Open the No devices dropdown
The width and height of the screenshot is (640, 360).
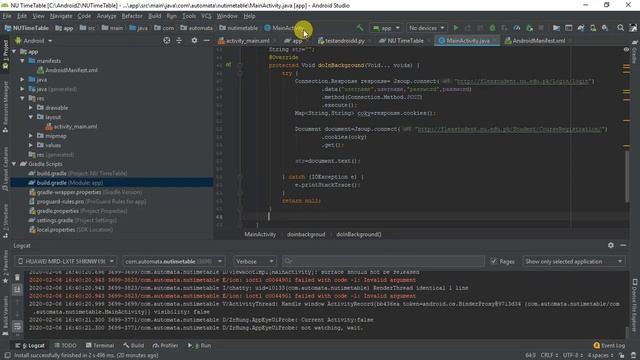coord(427,28)
